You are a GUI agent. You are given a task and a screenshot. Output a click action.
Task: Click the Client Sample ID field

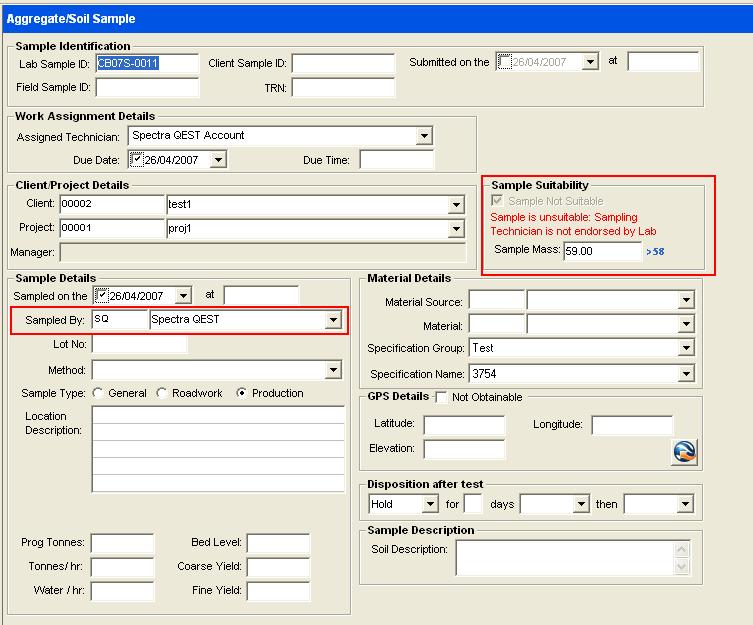[342, 63]
